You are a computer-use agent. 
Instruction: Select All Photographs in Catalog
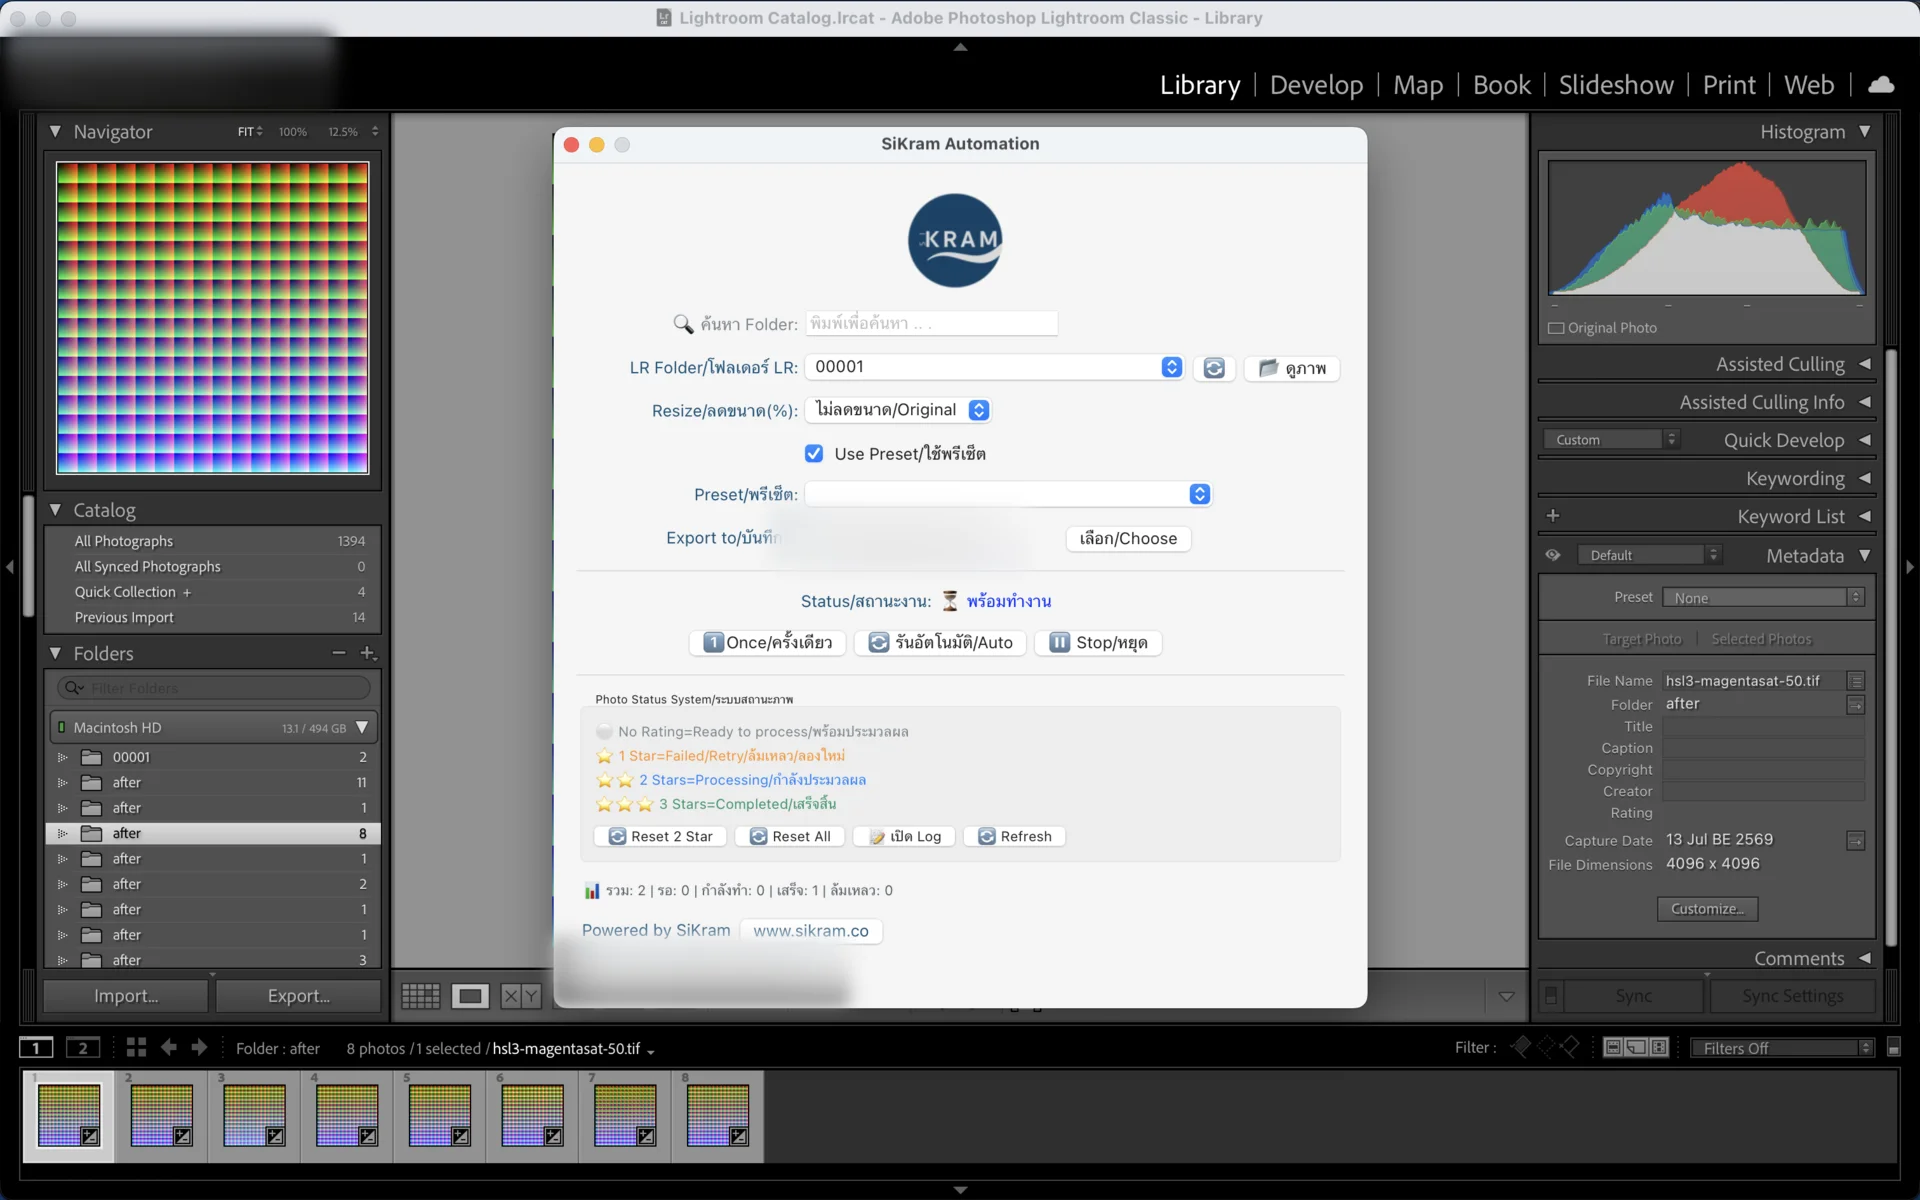point(214,541)
